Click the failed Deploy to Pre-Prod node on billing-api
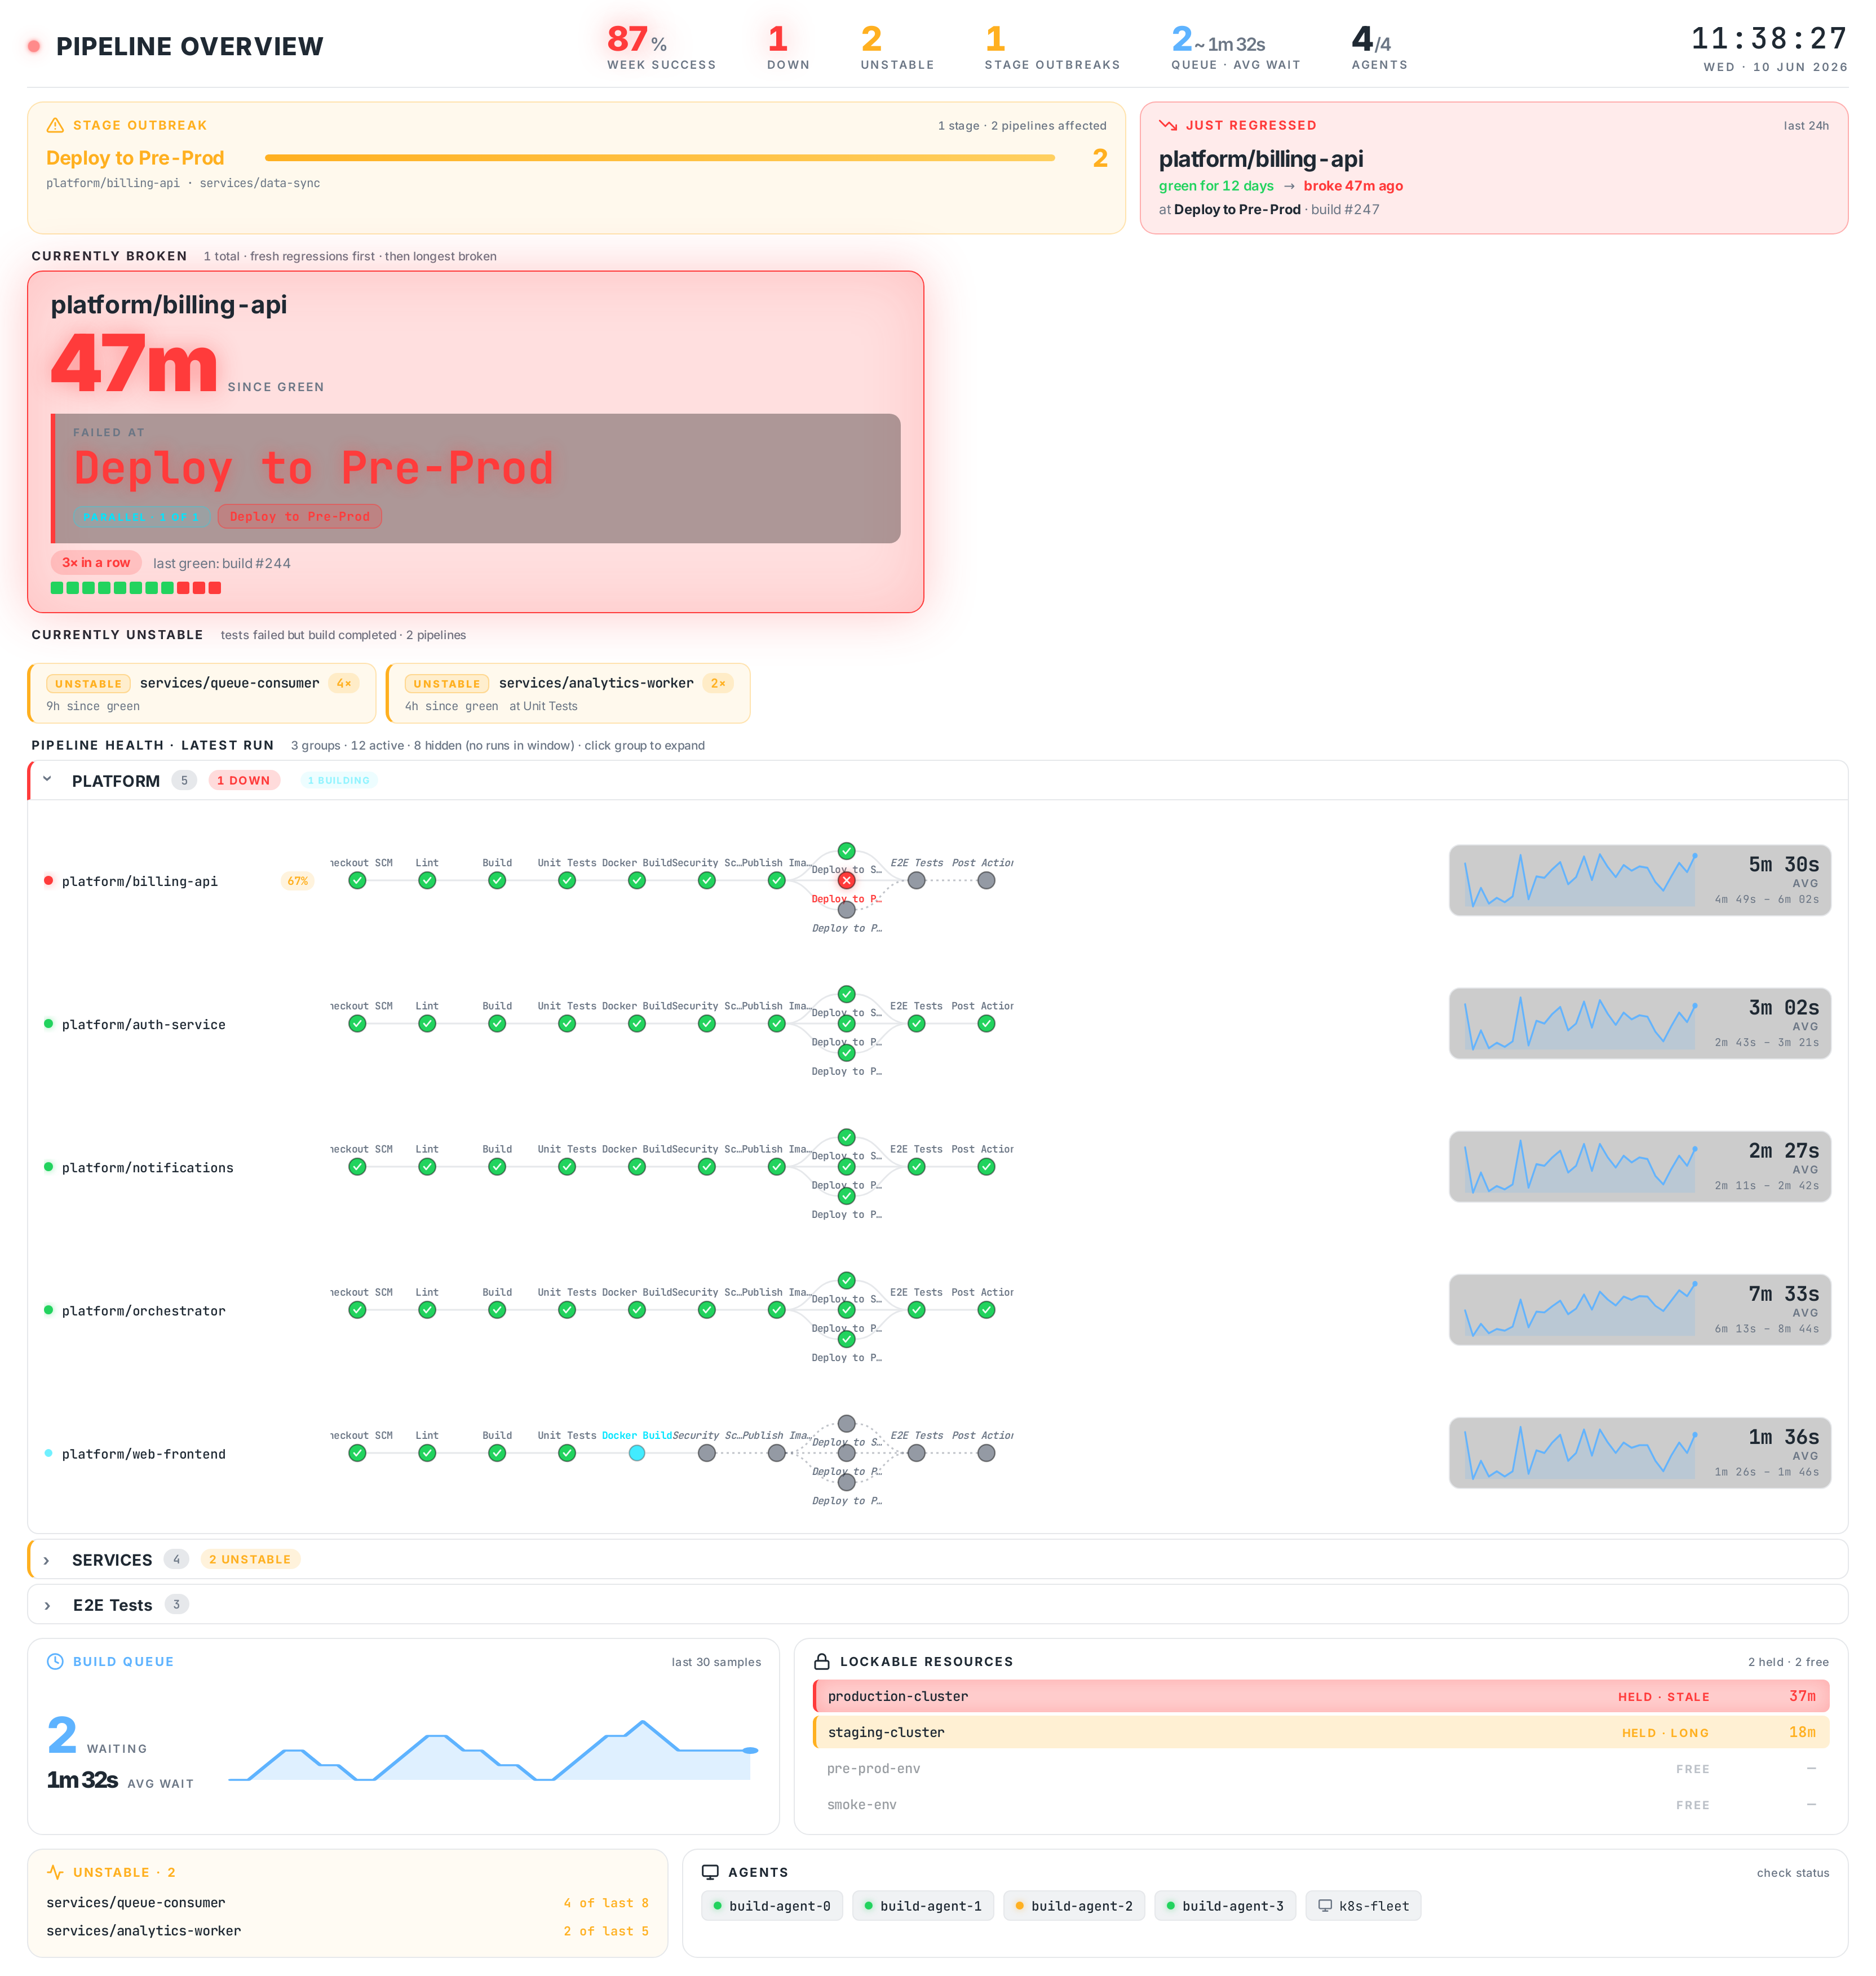Viewport: 1876px width, 1976px height. (x=846, y=880)
